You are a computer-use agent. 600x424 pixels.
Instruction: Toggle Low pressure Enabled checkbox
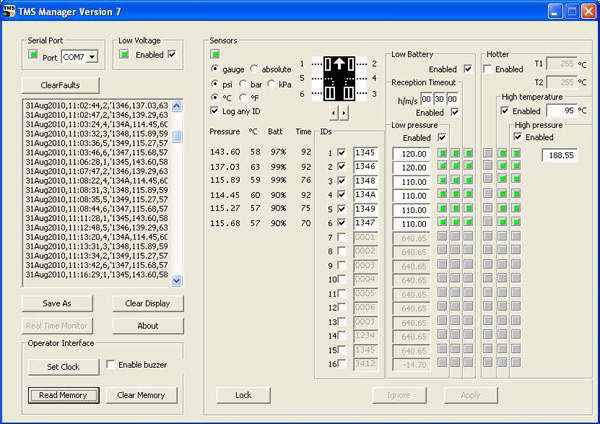(x=442, y=137)
